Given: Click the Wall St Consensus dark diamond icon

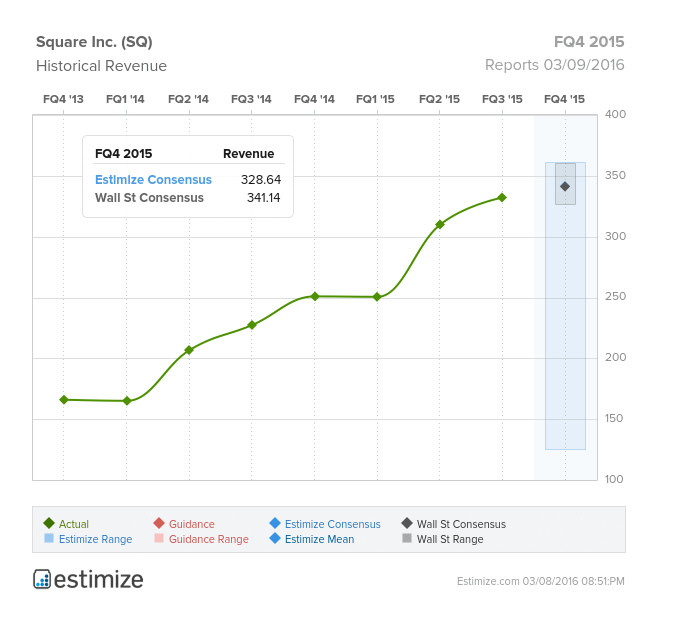Looking at the screenshot, I should tap(407, 523).
